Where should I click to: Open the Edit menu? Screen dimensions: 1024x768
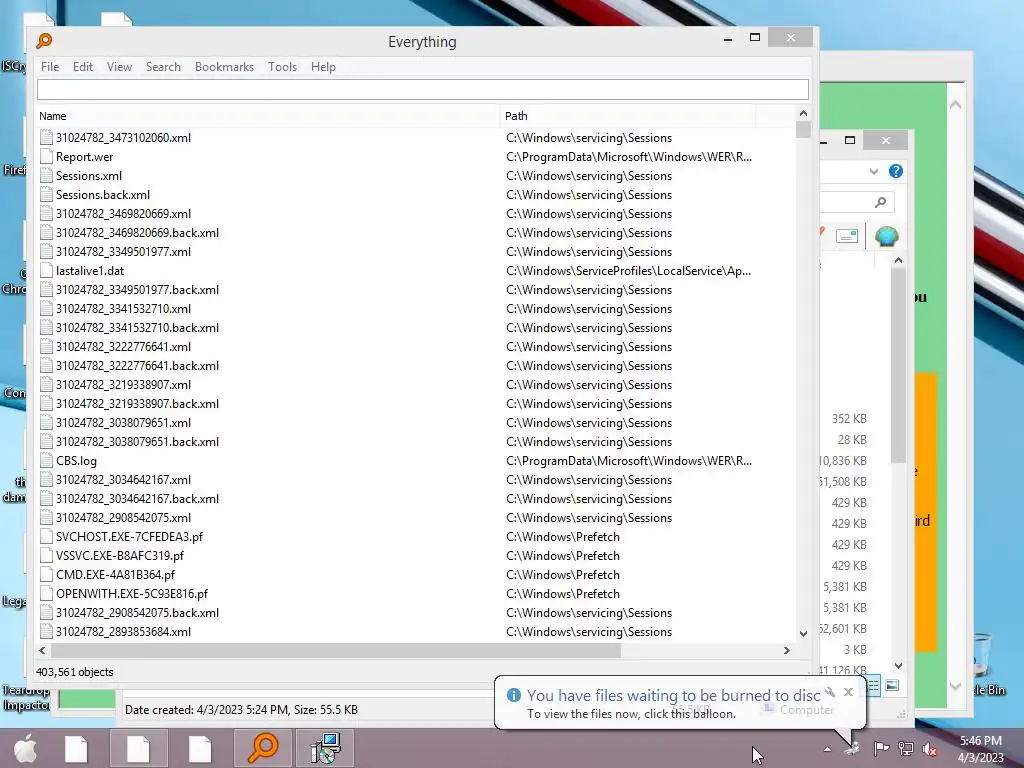coord(83,67)
